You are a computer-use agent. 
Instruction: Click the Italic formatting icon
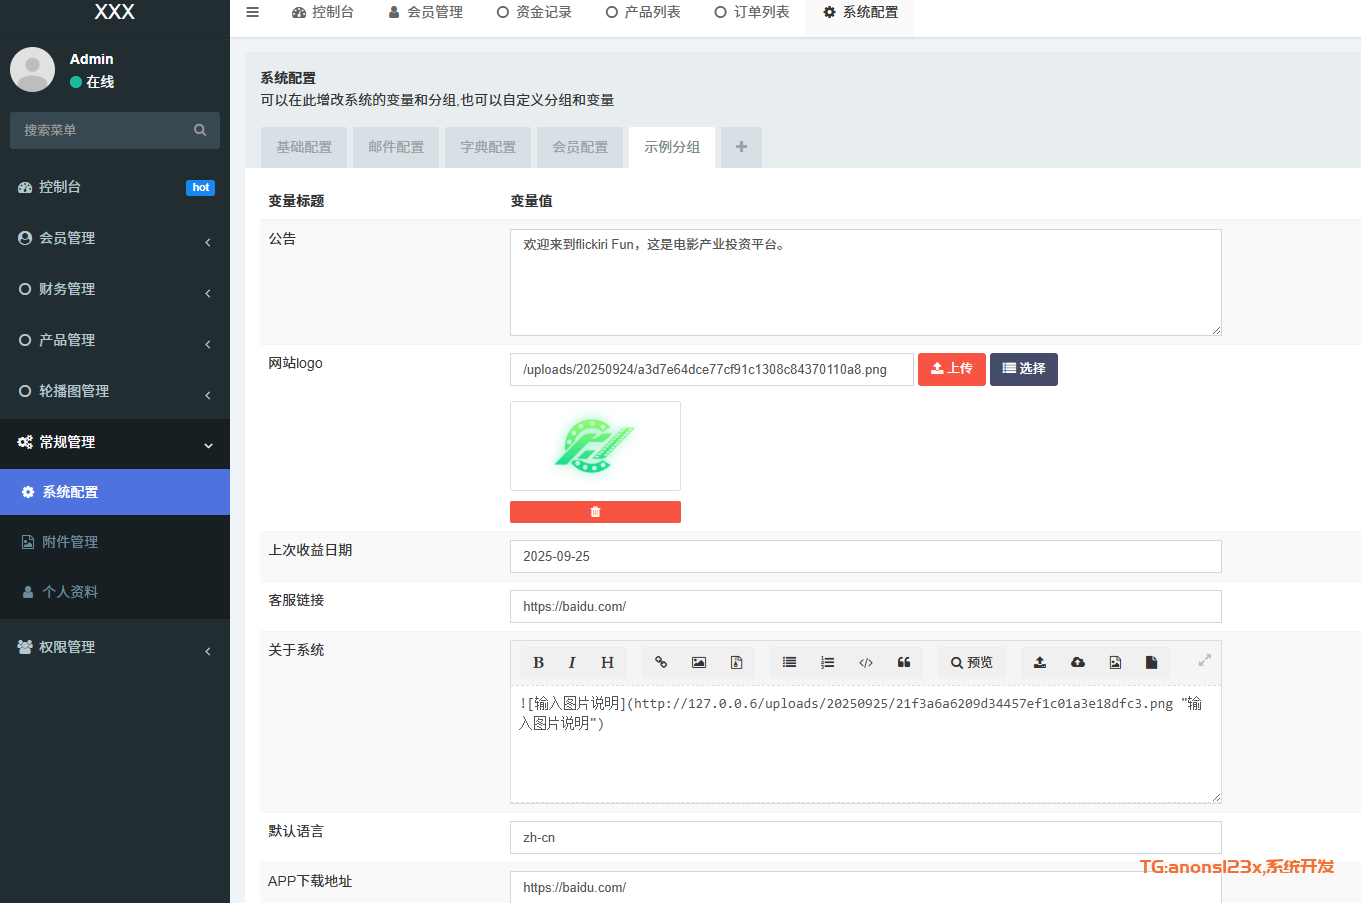[x=572, y=662]
